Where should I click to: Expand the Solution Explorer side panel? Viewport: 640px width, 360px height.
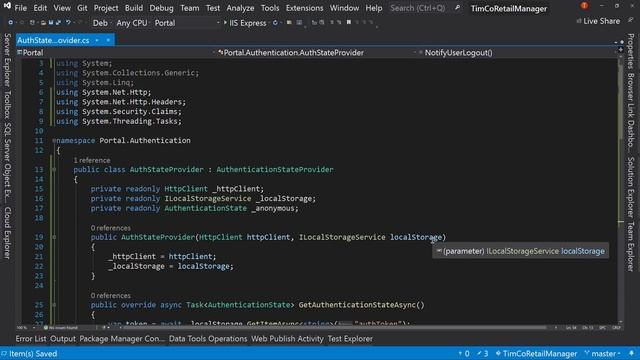(631, 187)
